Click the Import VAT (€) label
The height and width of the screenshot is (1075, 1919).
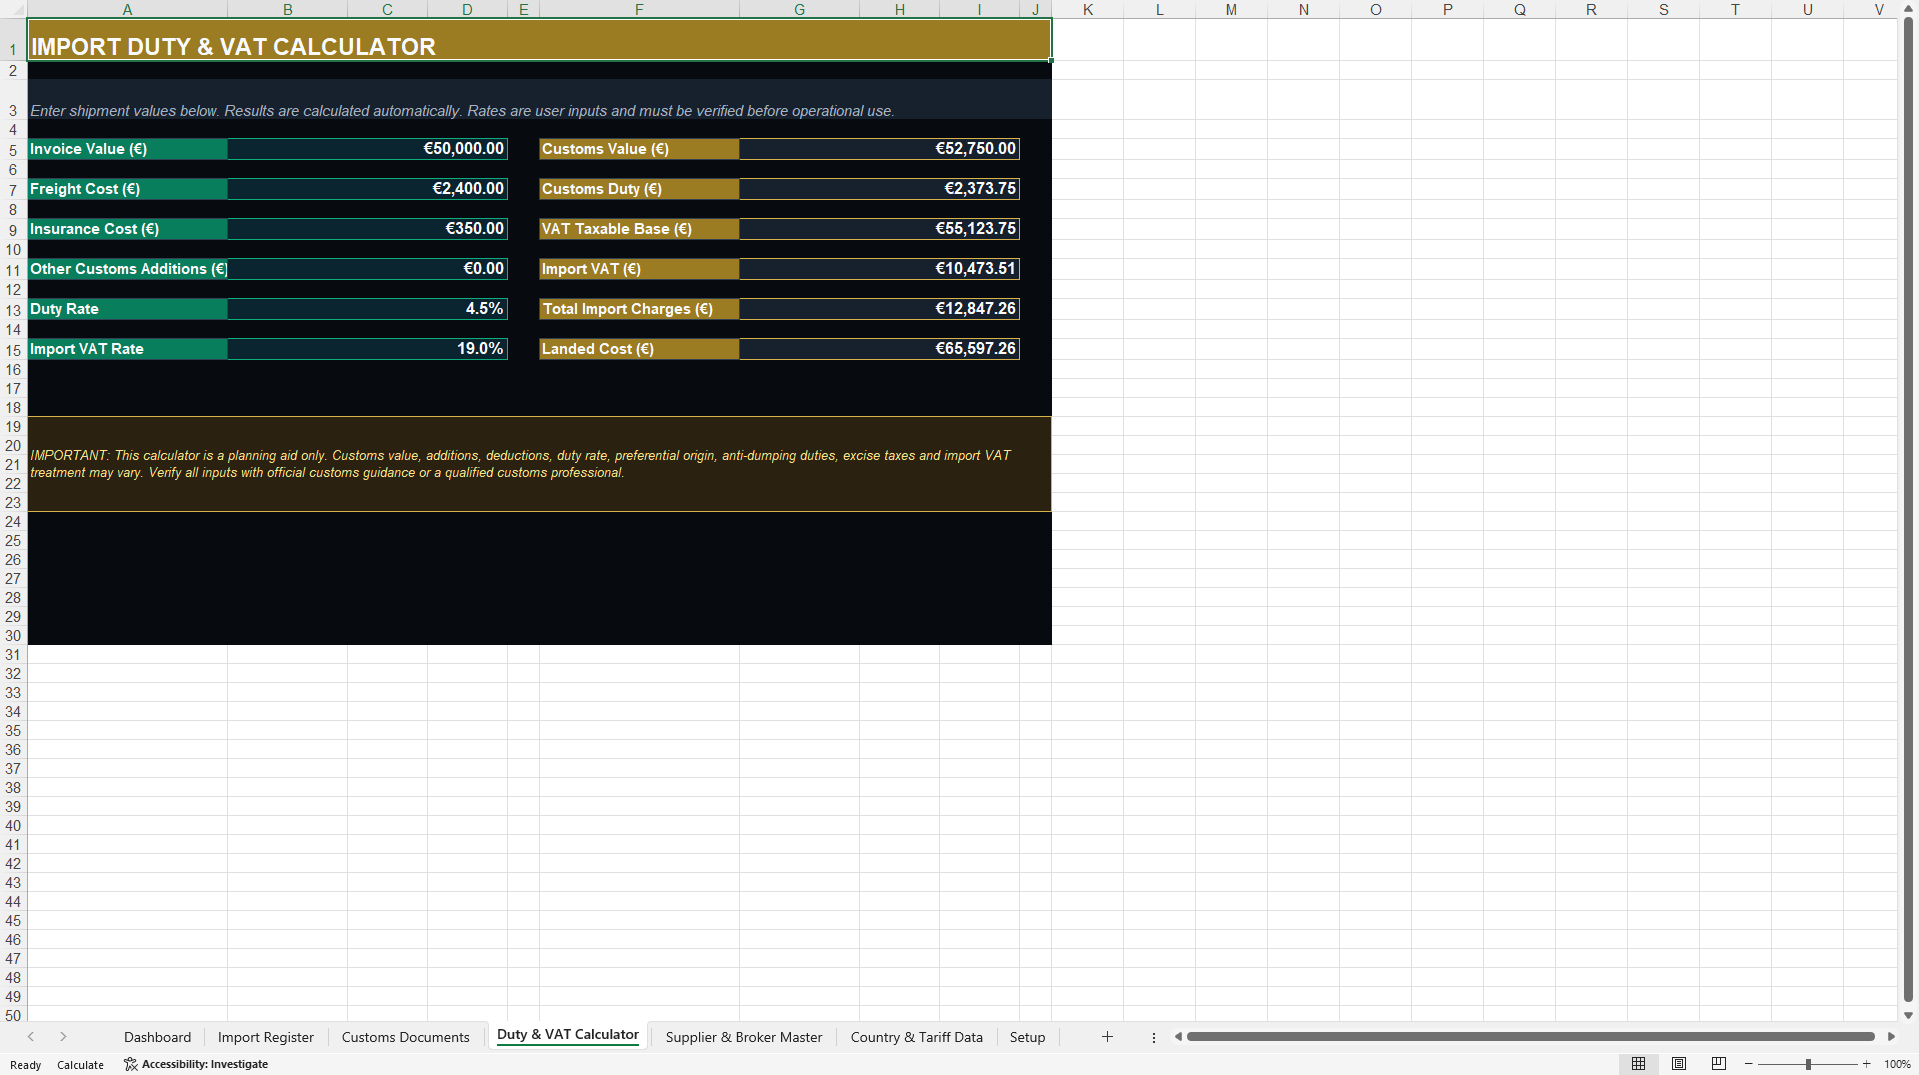pyautogui.click(x=639, y=269)
